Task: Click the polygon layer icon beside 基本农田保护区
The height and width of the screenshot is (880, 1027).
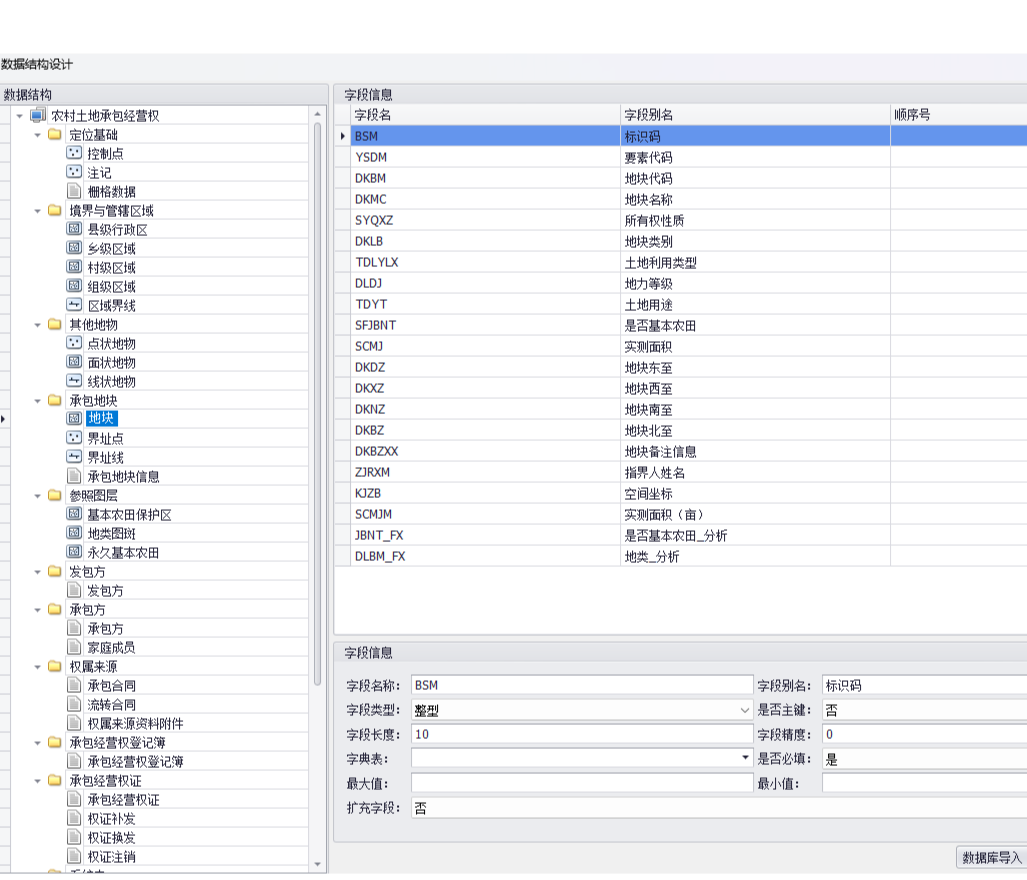Action: (x=74, y=514)
